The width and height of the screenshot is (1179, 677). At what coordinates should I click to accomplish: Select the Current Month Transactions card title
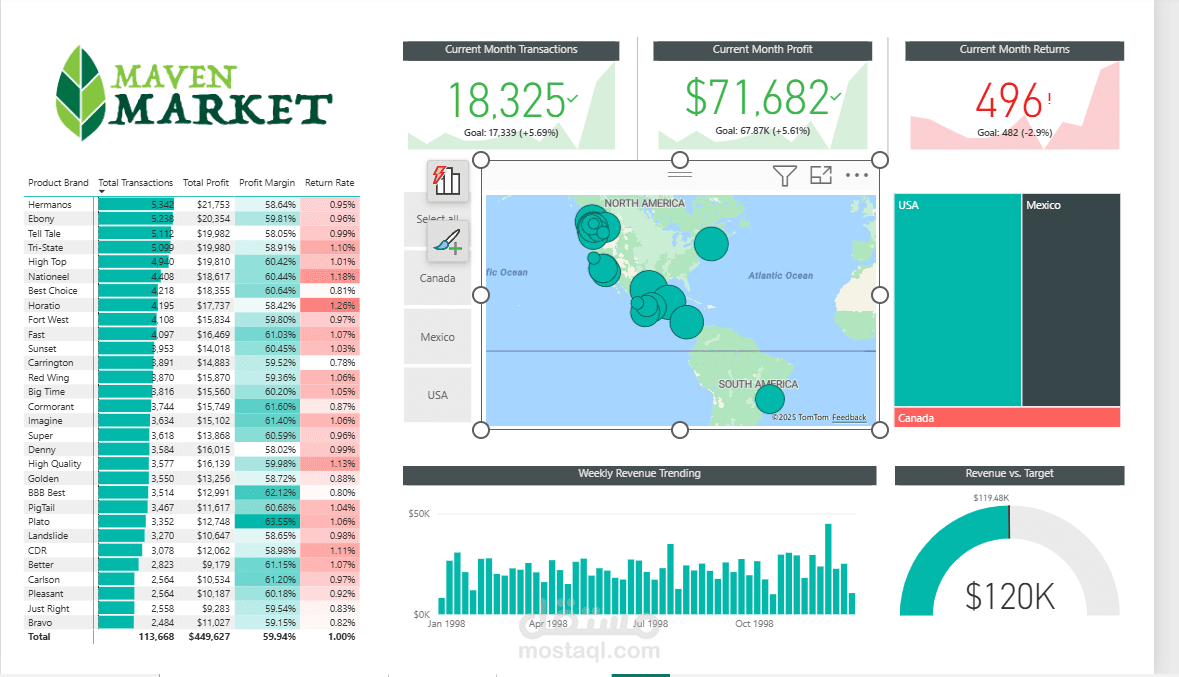click(511, 50)
